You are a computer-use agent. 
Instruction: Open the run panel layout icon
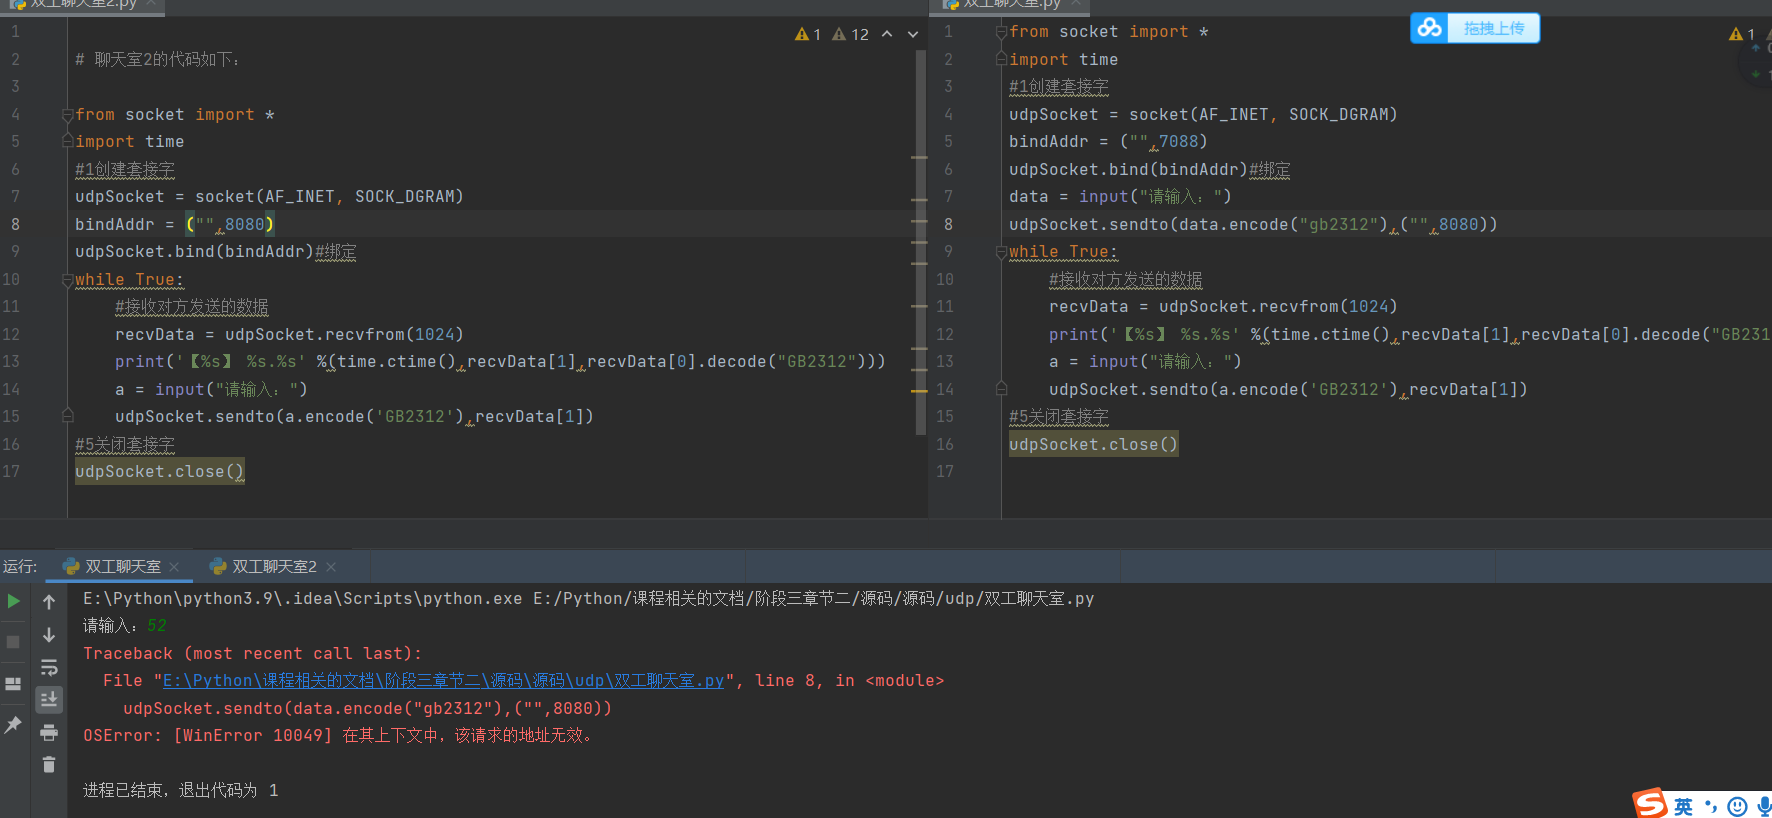pos(14,684)
